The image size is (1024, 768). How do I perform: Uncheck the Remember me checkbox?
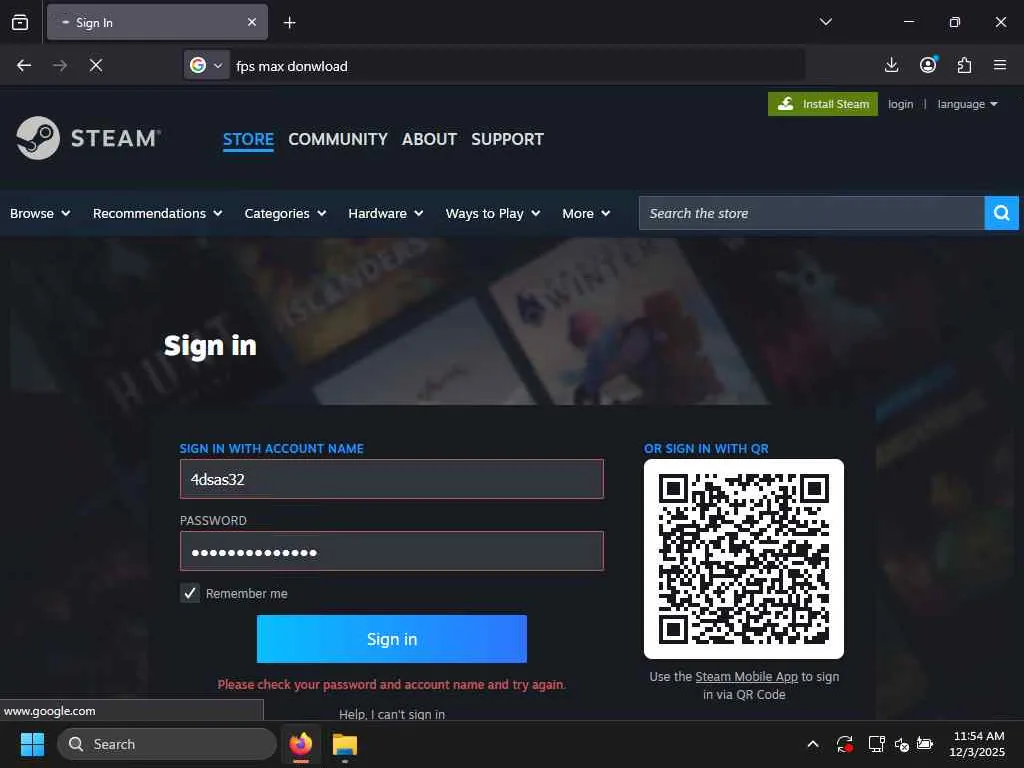coord(190,593)
